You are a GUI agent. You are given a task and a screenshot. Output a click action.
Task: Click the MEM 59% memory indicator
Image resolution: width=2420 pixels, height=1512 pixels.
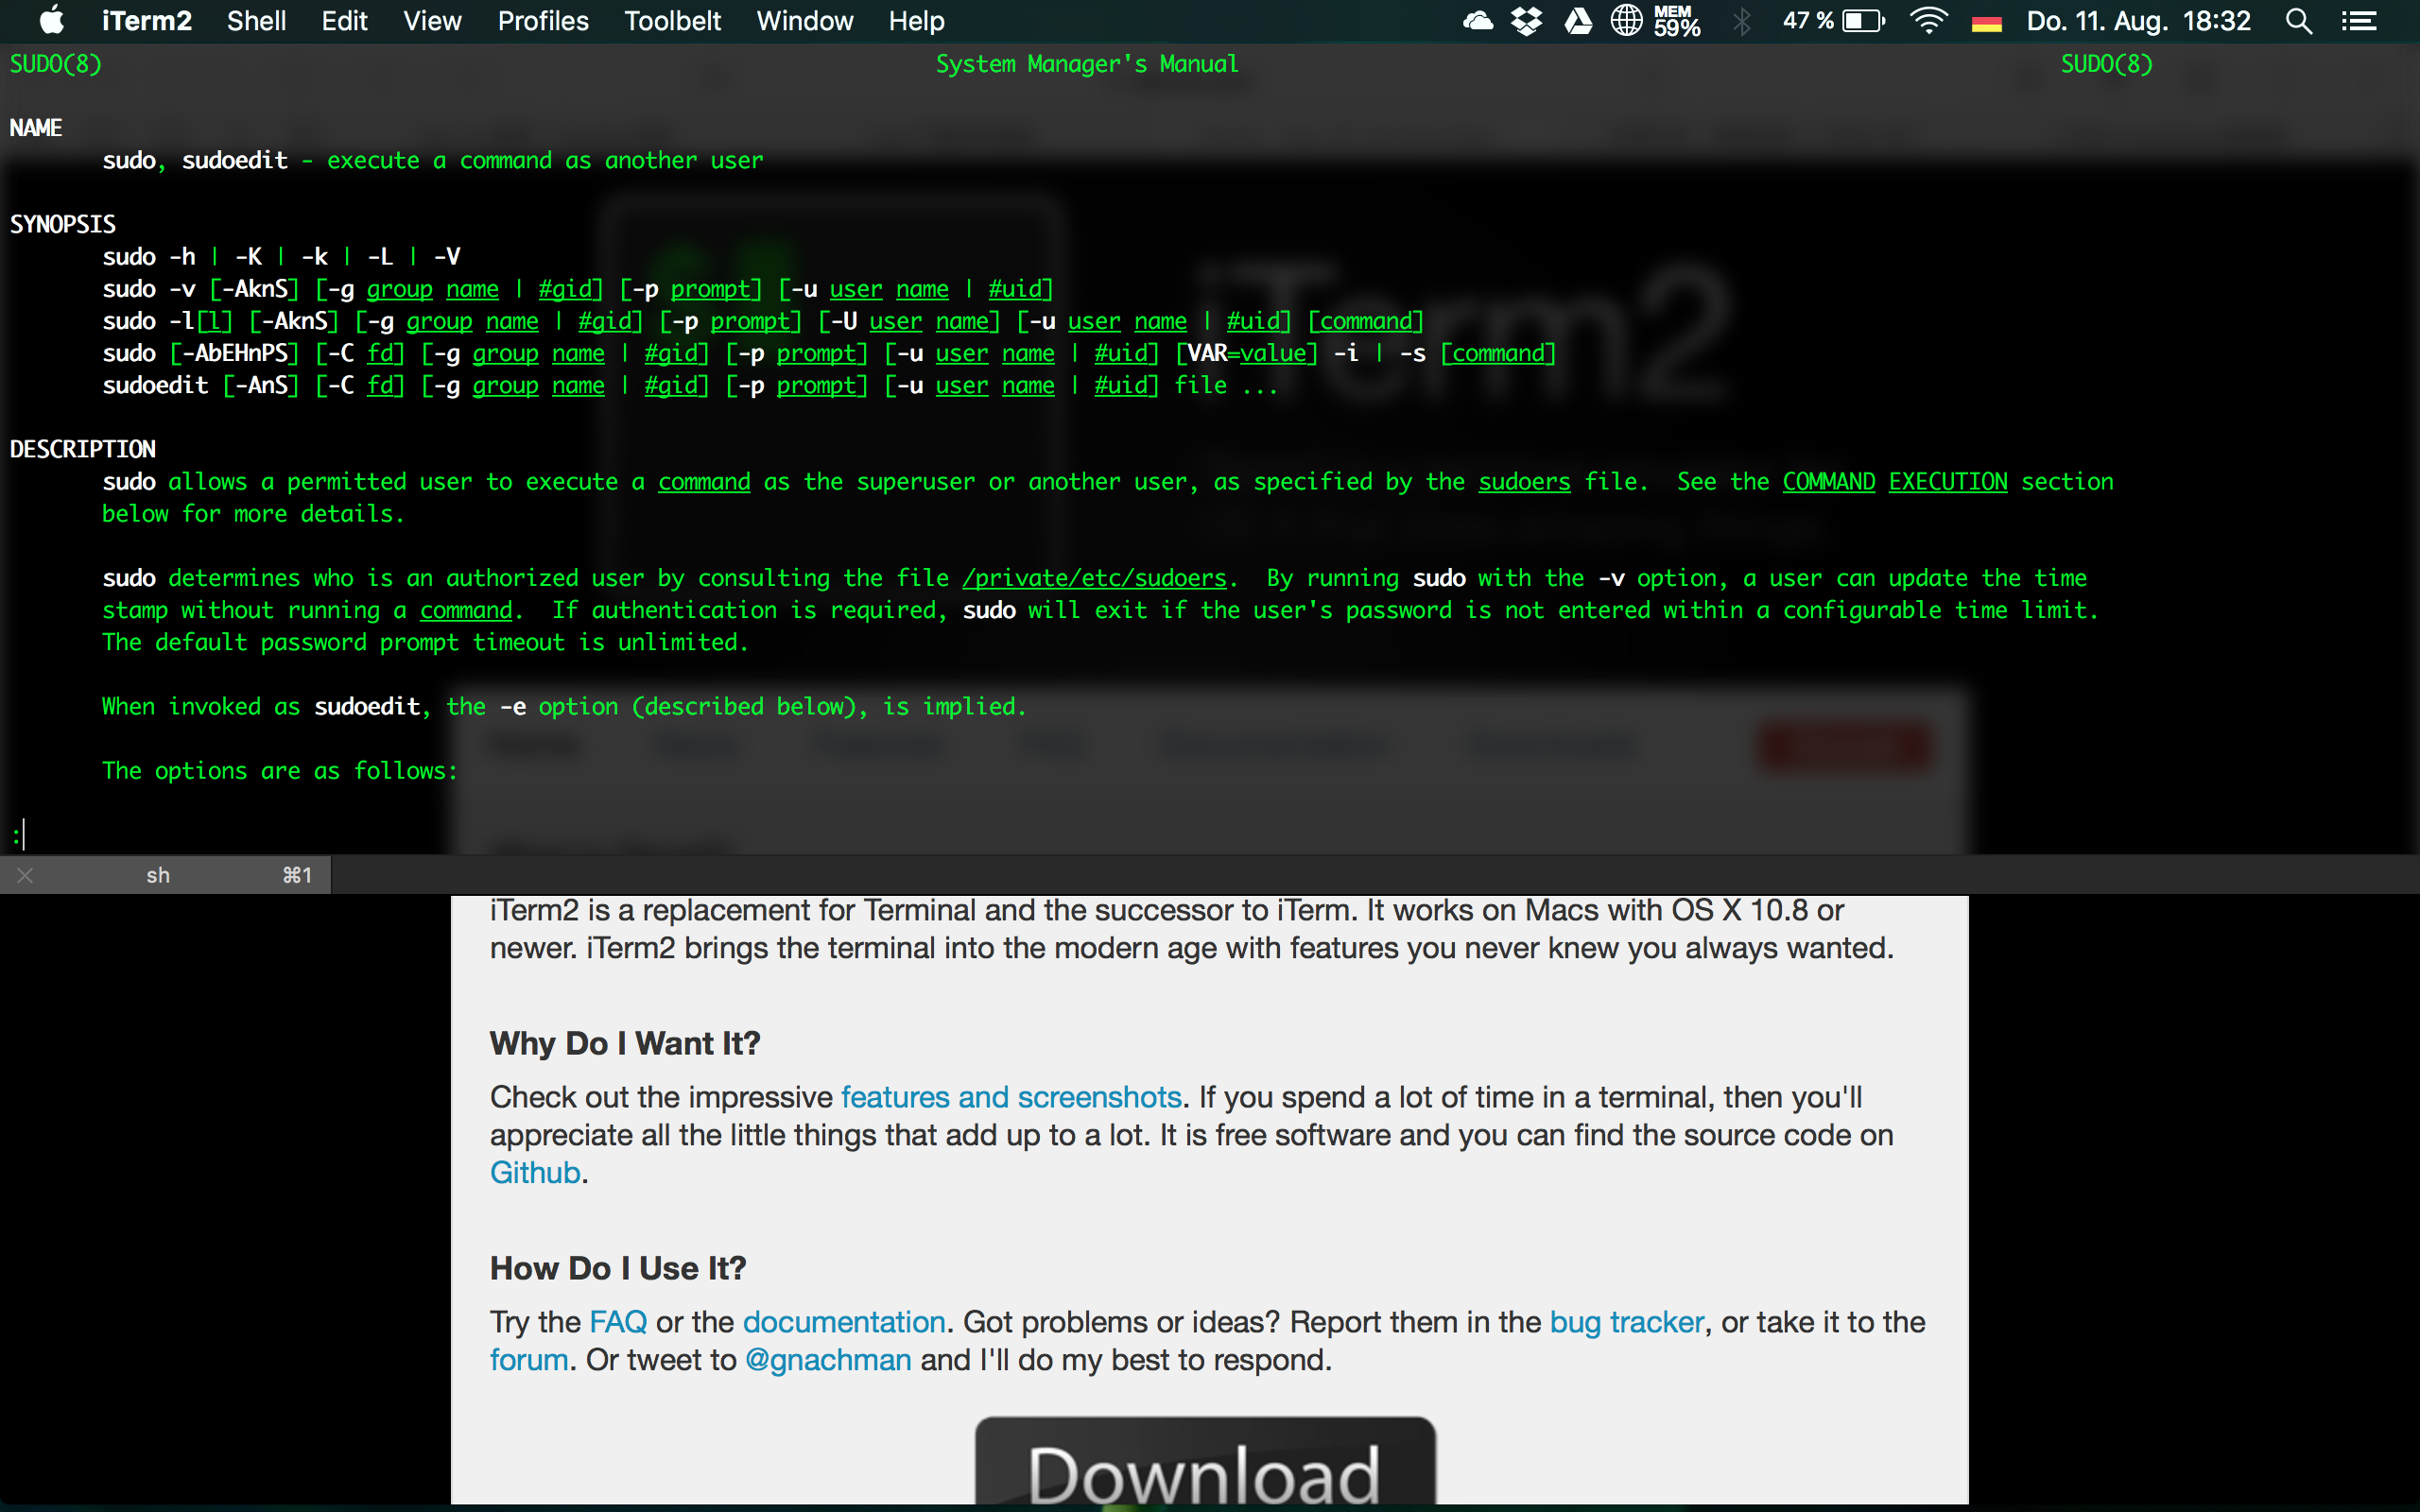1677,21
